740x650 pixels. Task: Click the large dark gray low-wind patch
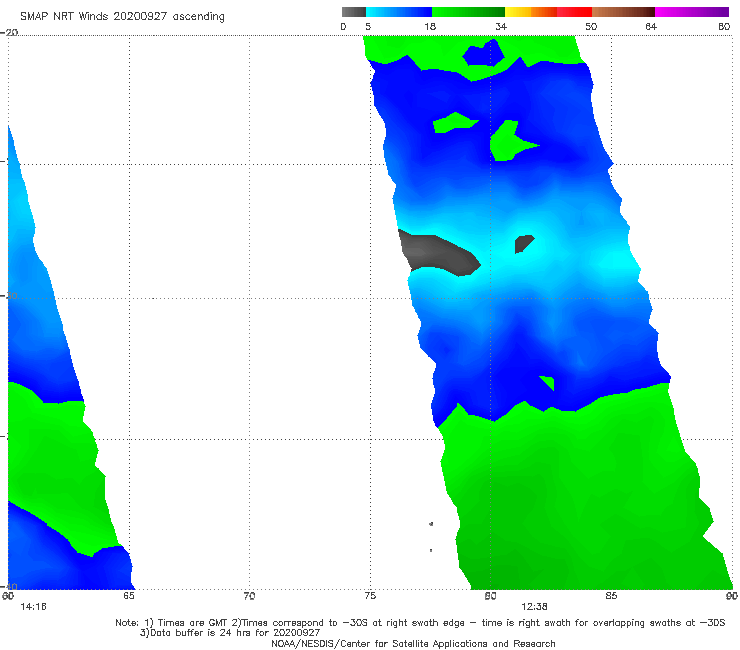(x=437, y=253)
